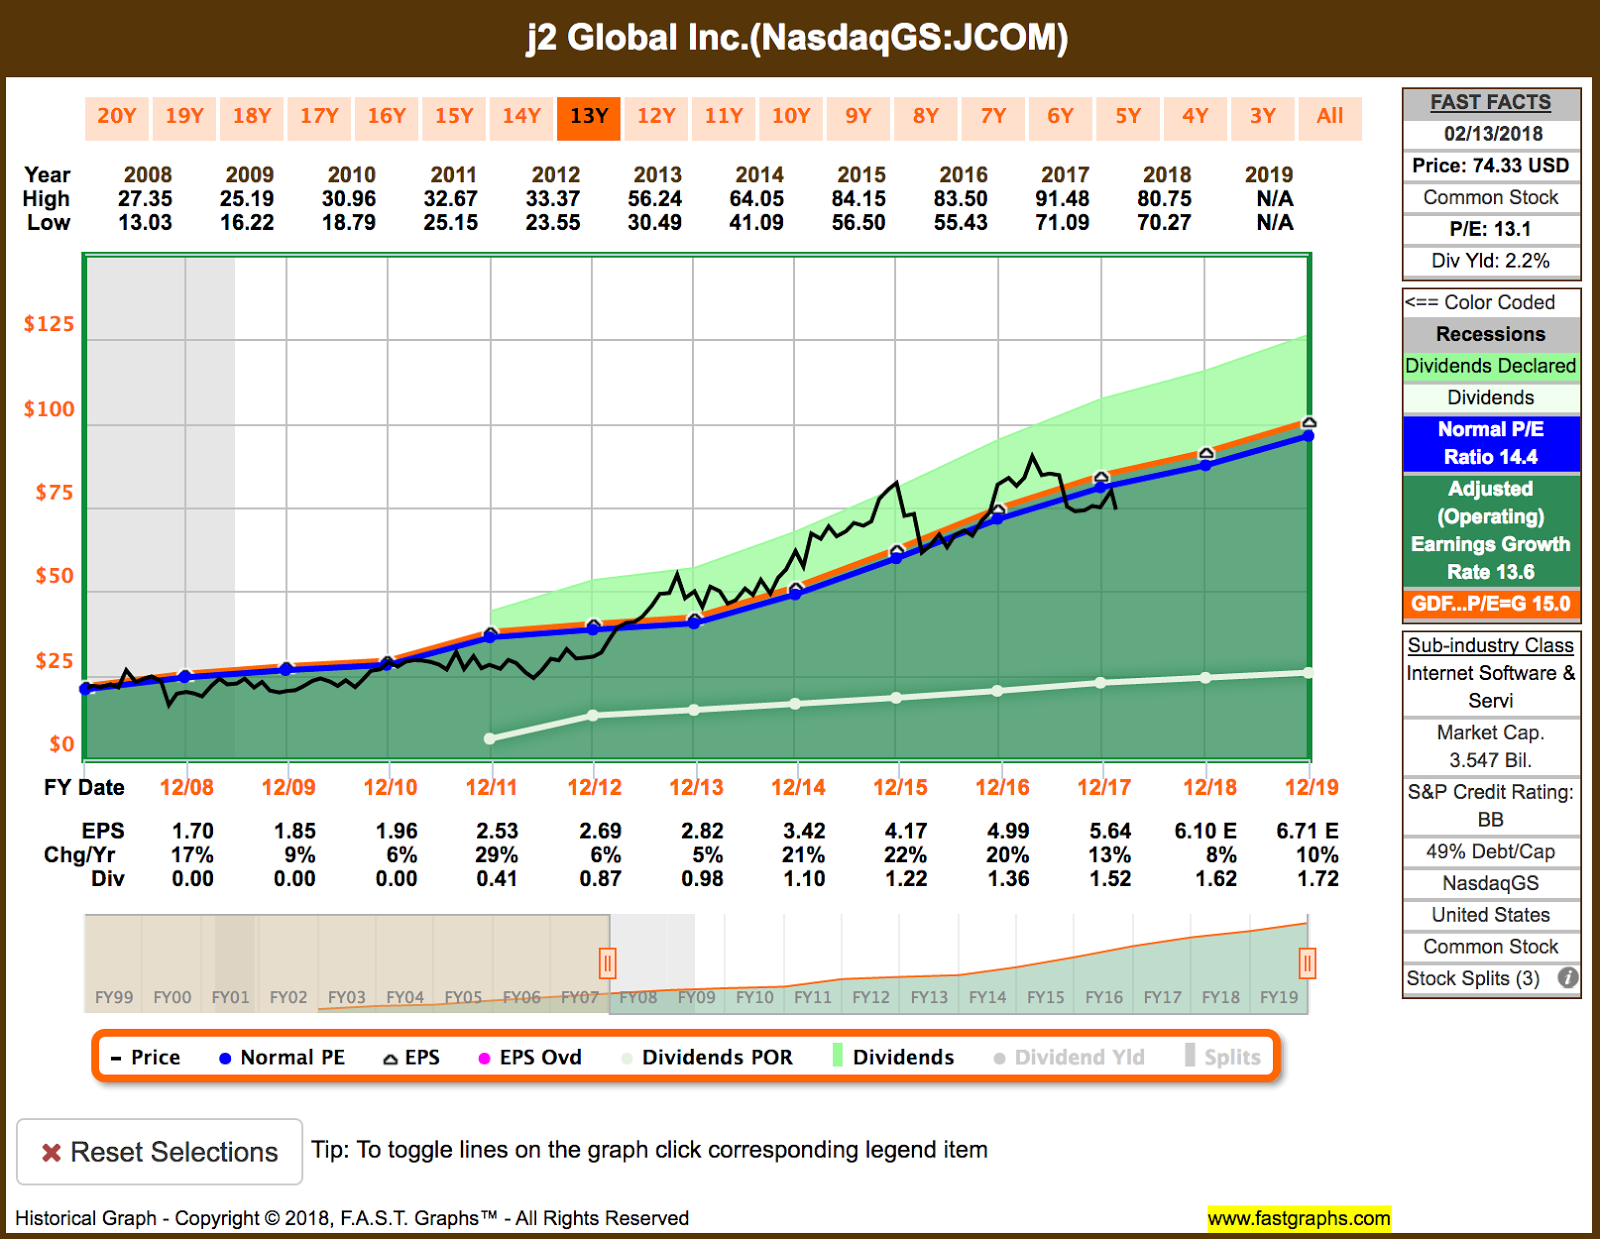Select the 20Y time range tab
This screenshot has width=1600, height=1239.
(x=117, y=117)
